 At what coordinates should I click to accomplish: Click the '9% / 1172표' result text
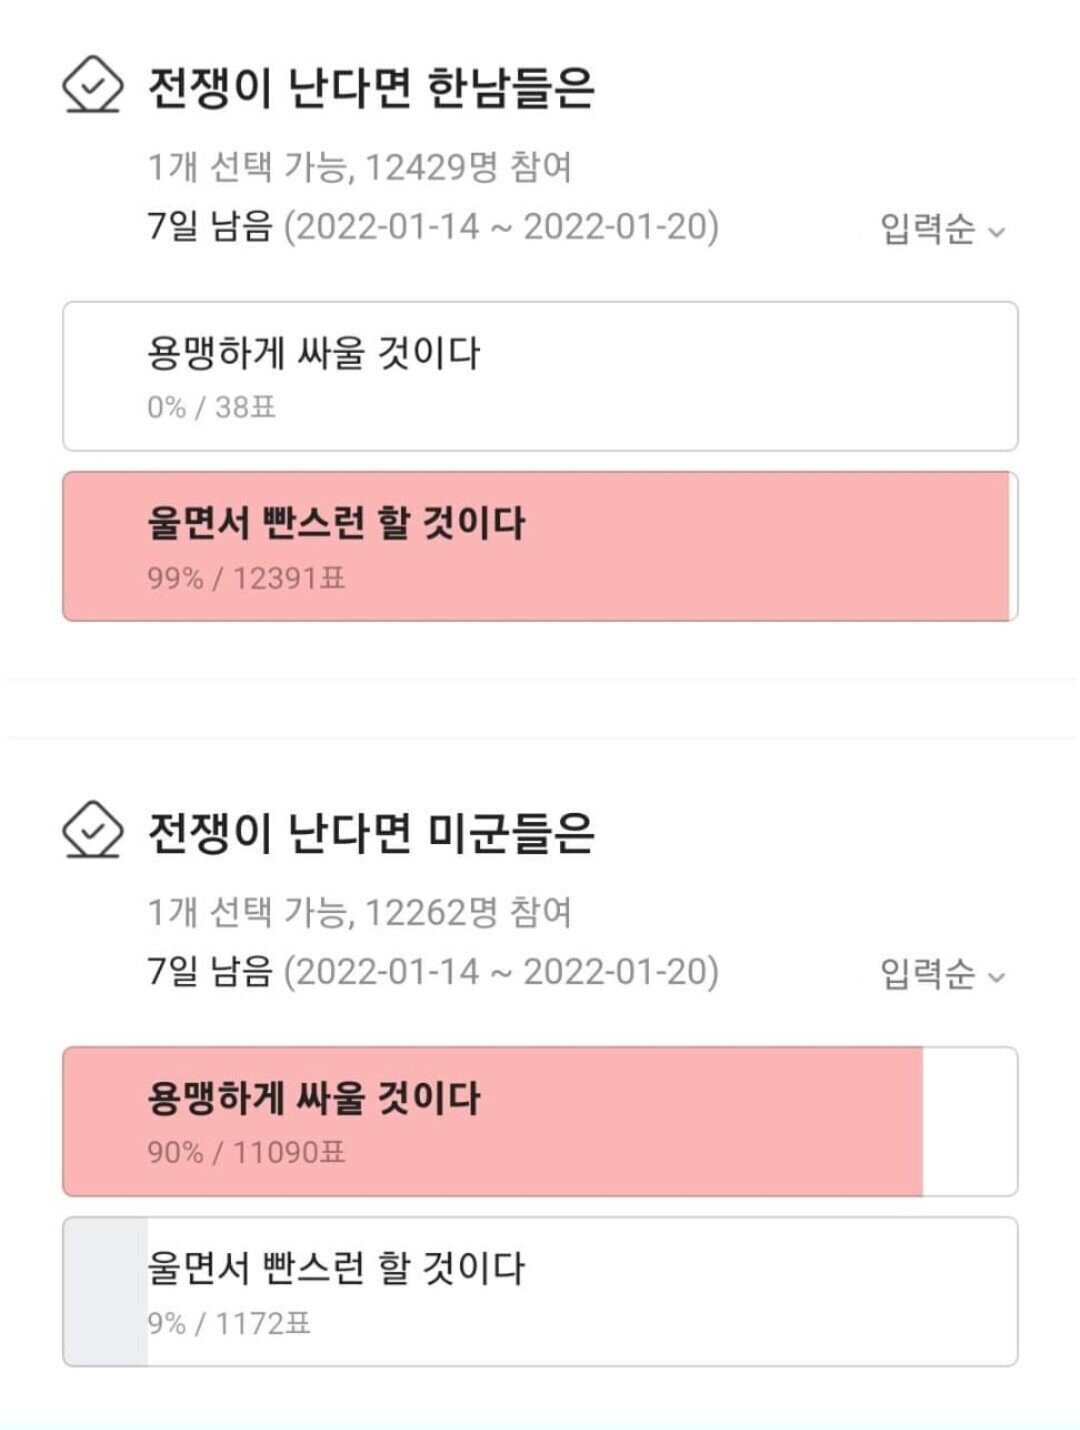coord(229,1323)
